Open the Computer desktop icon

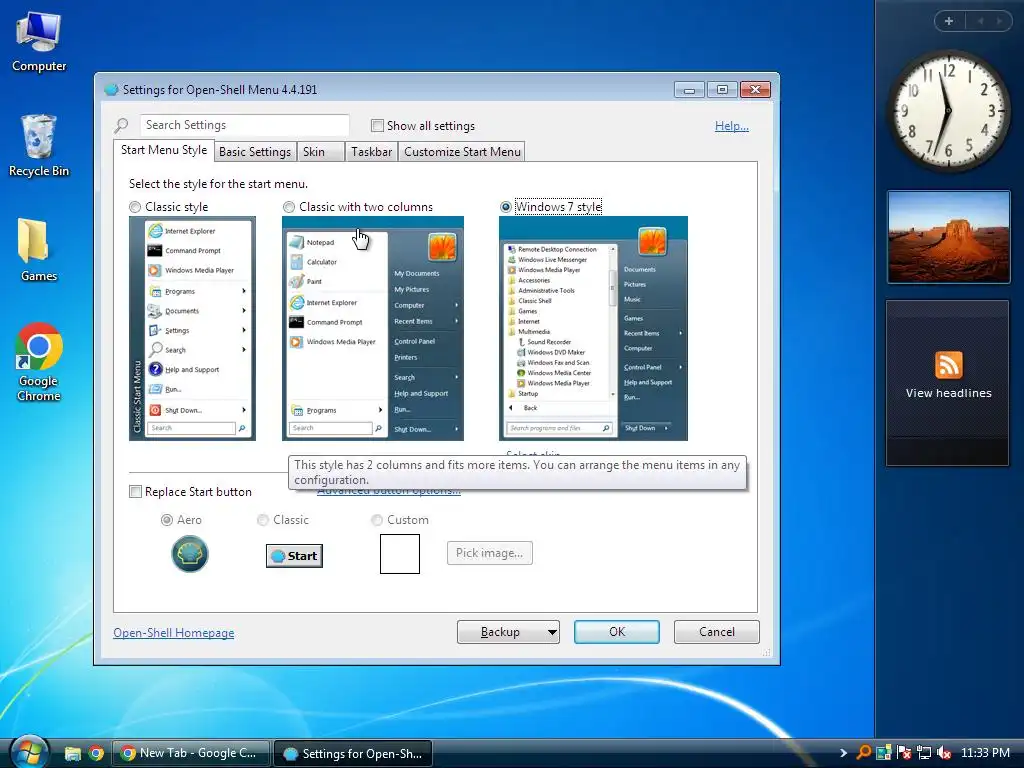[x=39, y=41]
